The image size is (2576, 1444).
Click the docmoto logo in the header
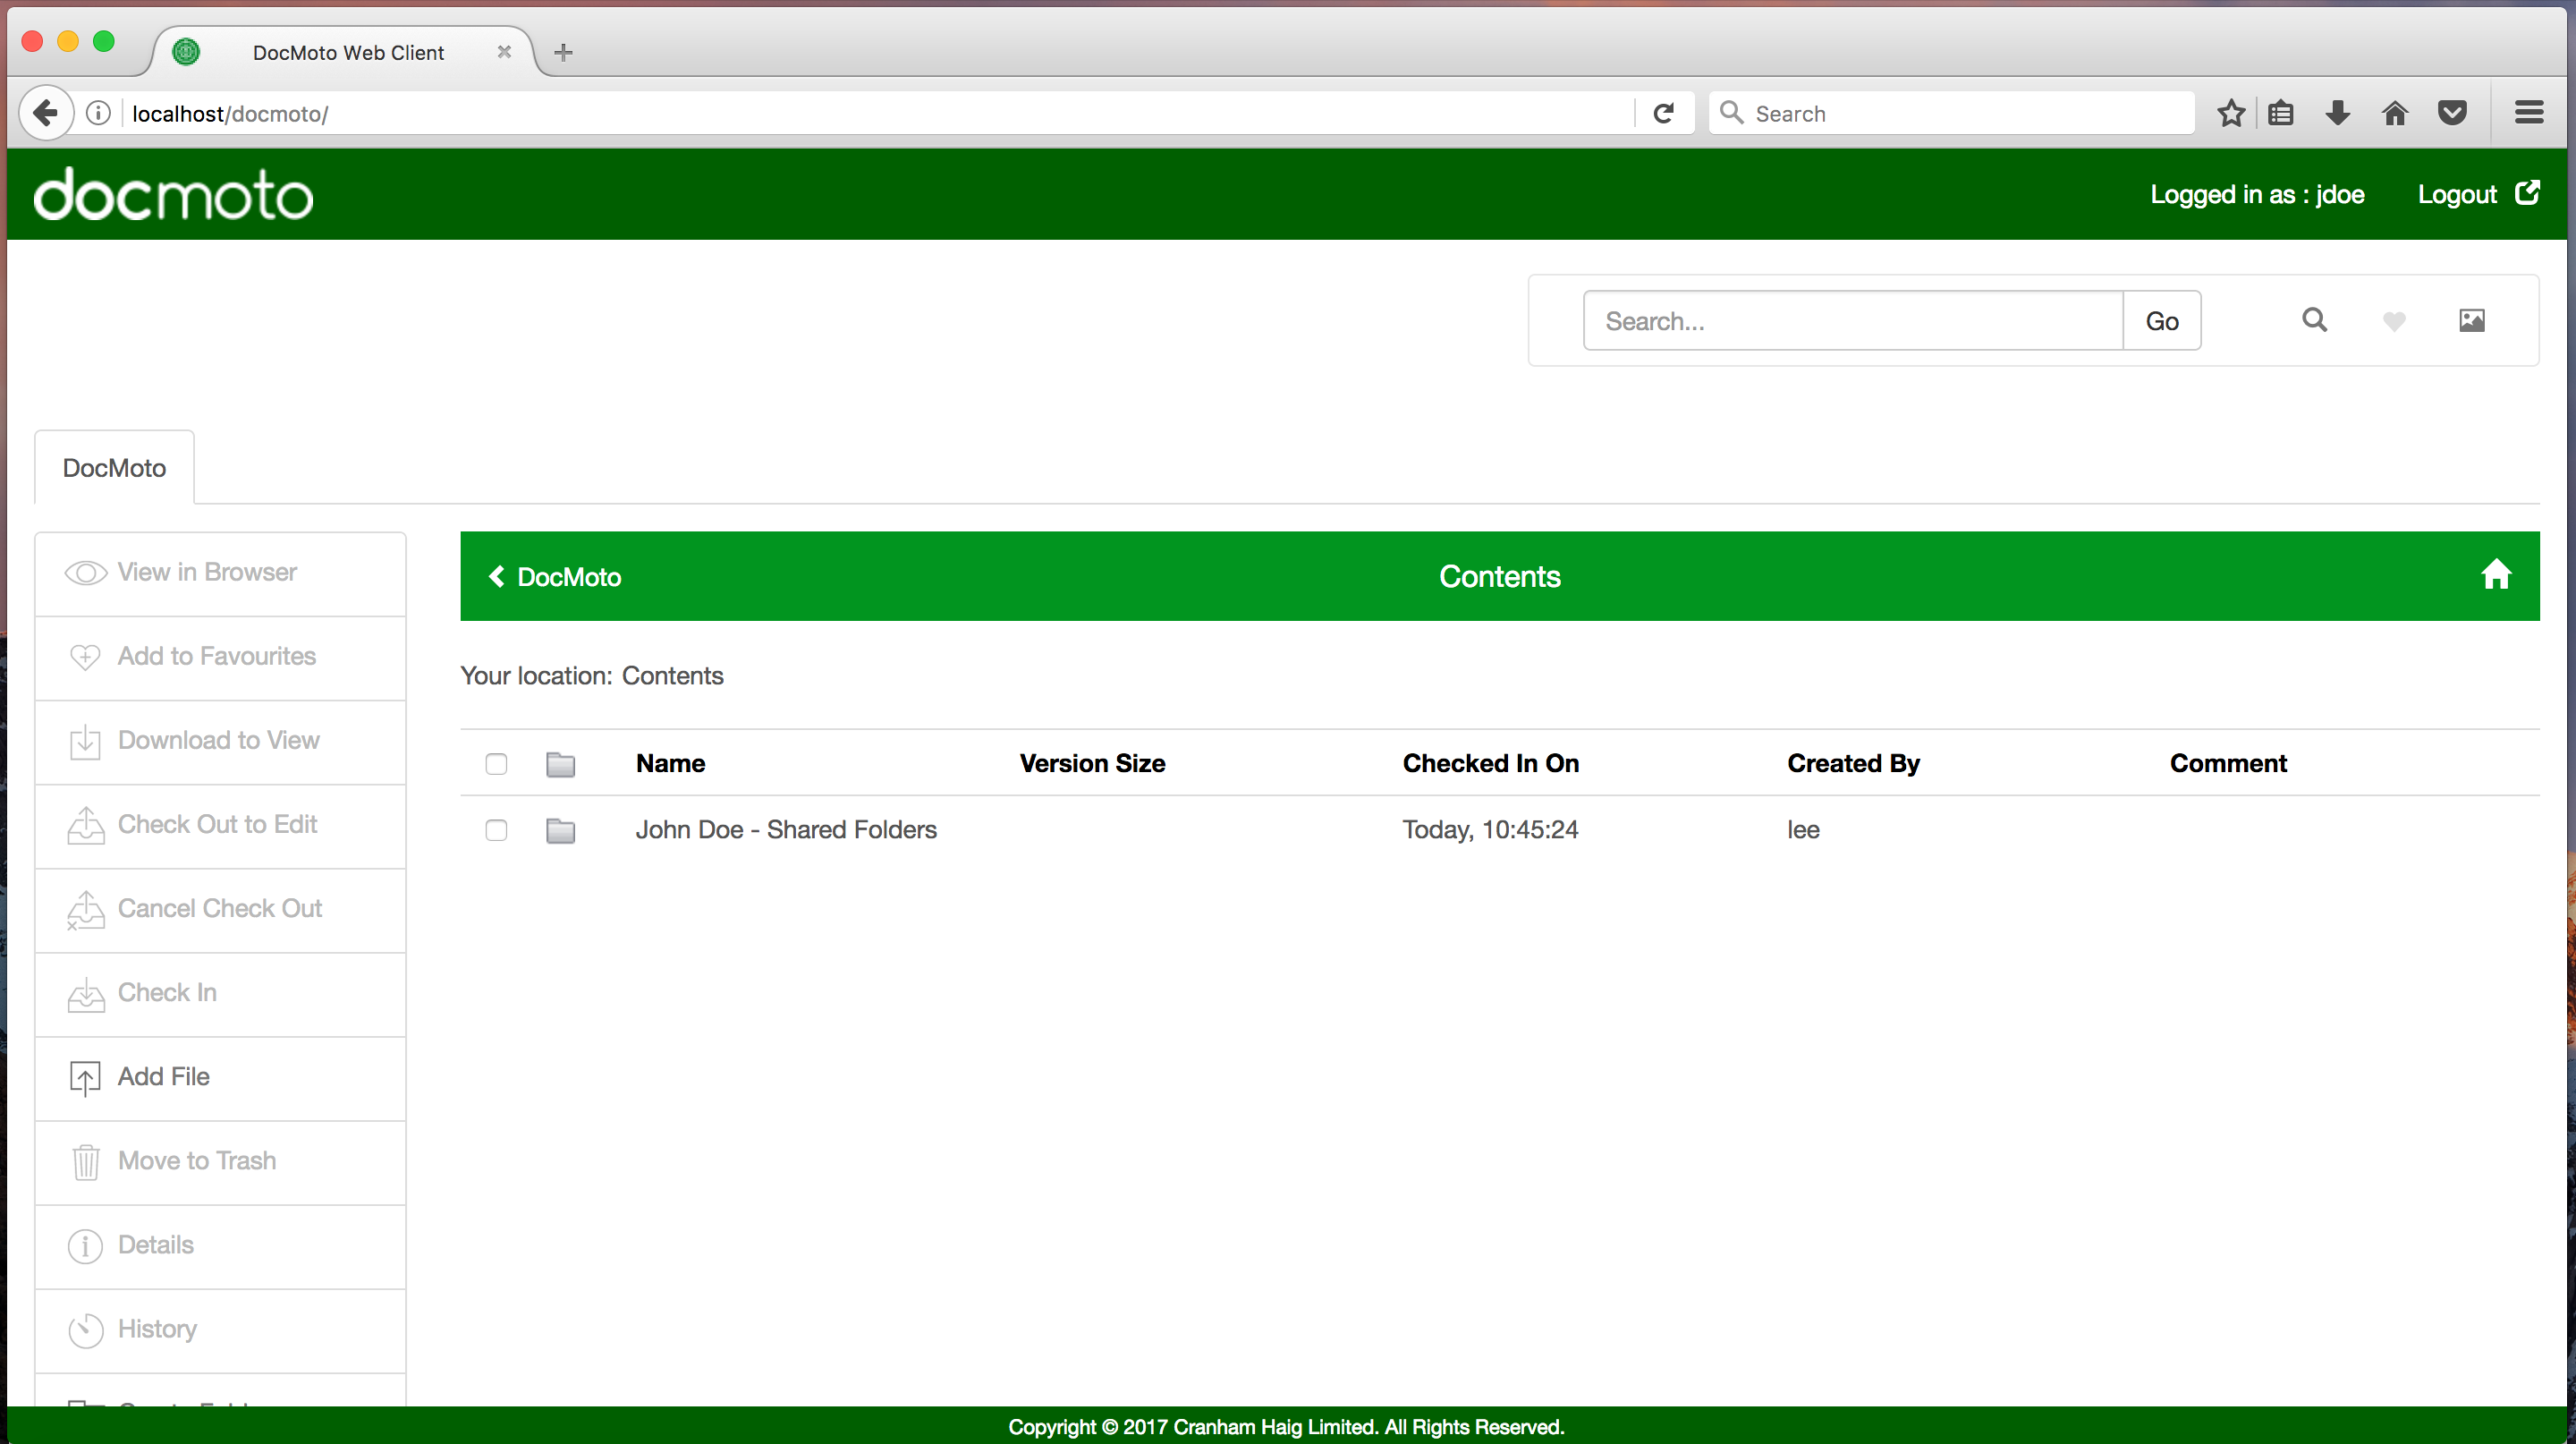point(173,193)
